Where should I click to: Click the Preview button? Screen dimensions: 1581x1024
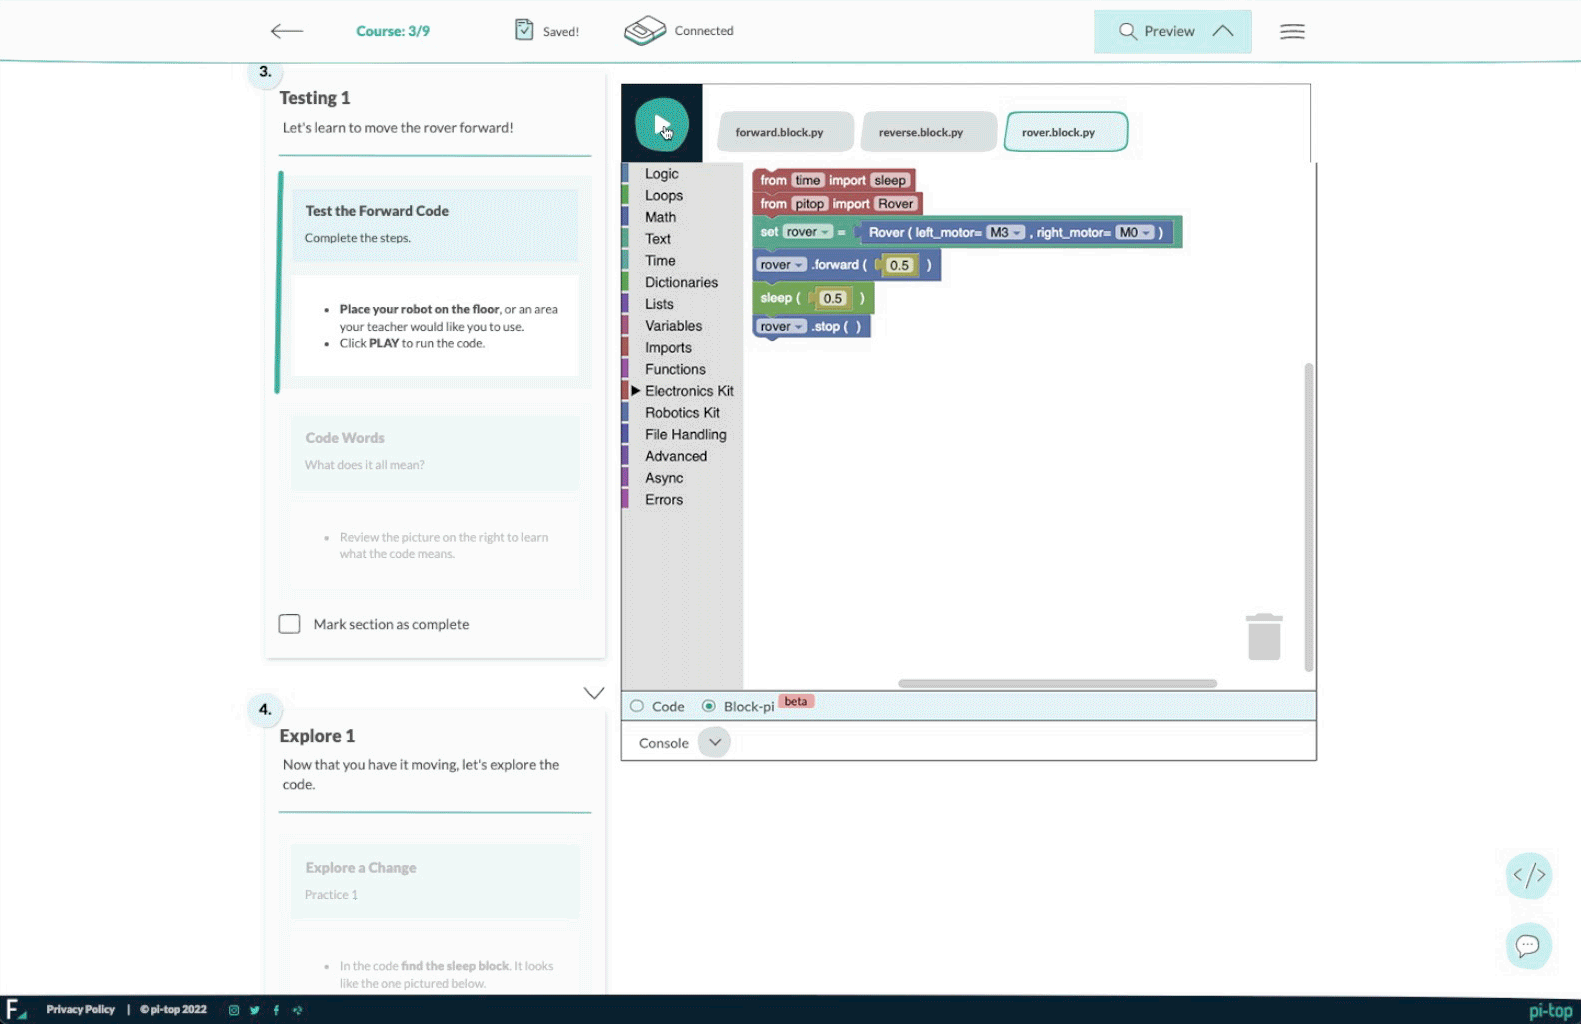(1172, 31)
